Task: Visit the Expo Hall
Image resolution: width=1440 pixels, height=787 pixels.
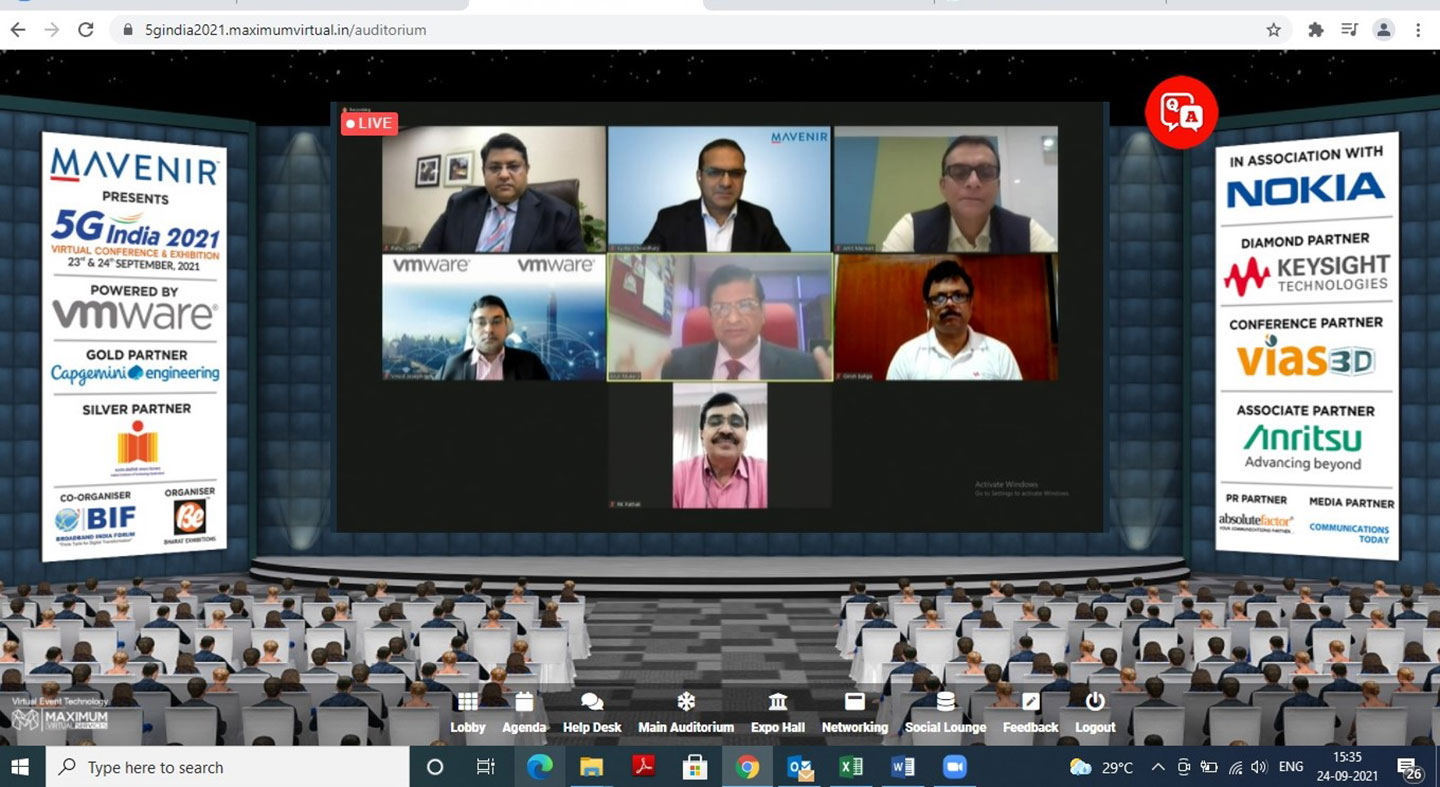Action: [x=778, y=713]
